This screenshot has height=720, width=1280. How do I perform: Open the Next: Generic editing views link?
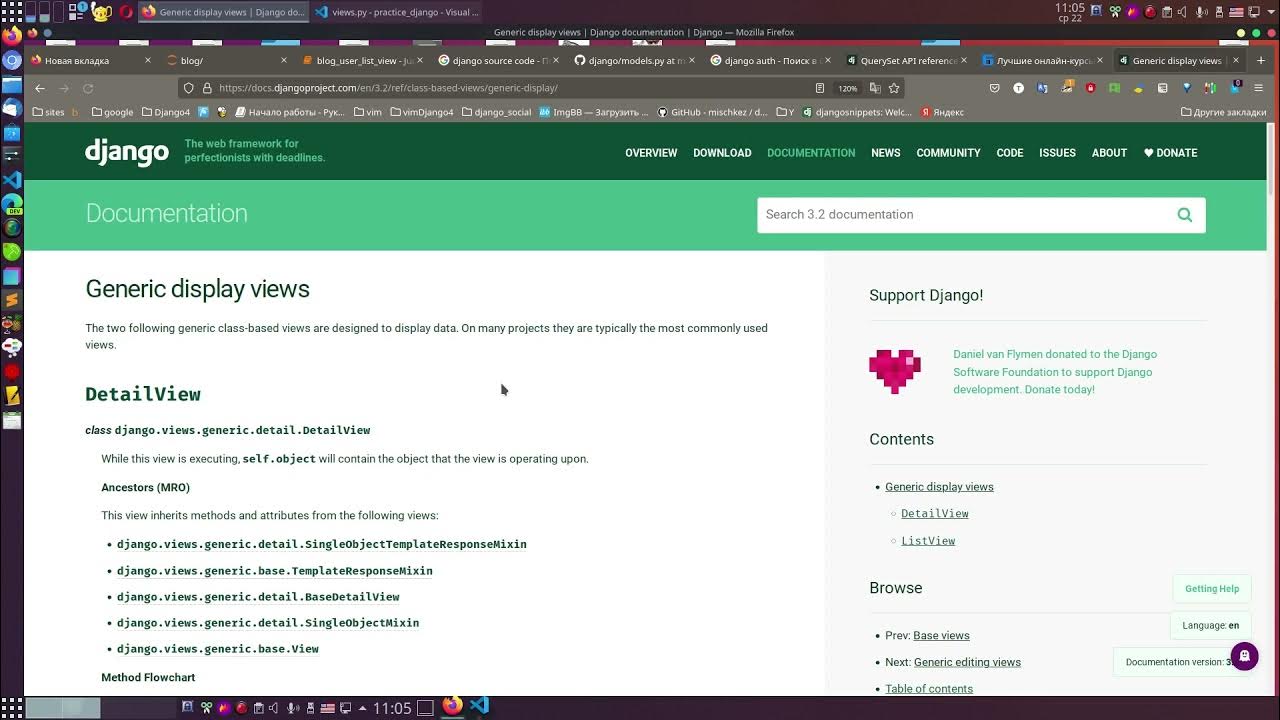[x=967, y=662]
